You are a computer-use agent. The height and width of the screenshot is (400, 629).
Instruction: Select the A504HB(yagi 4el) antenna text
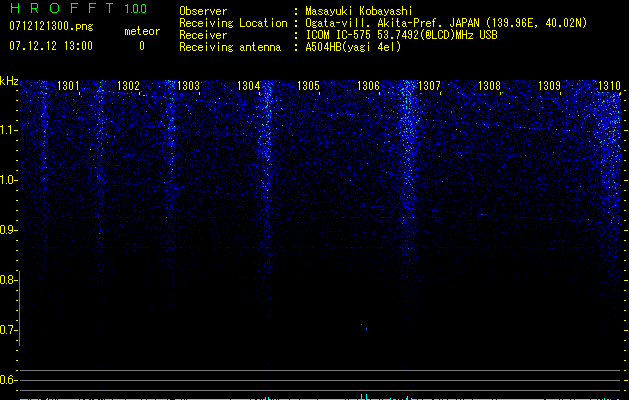(353, 47)
